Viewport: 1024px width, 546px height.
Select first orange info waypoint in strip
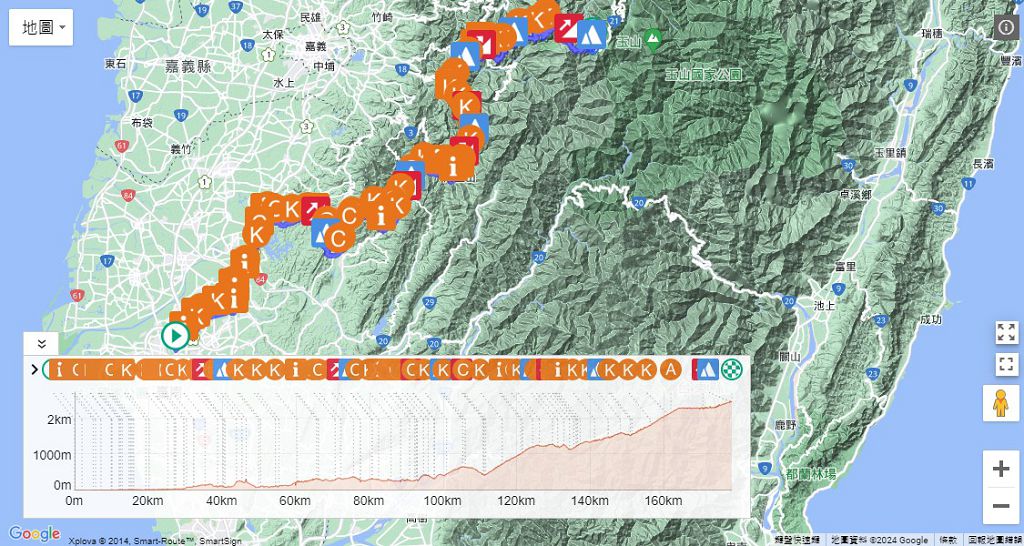[59, 369]
